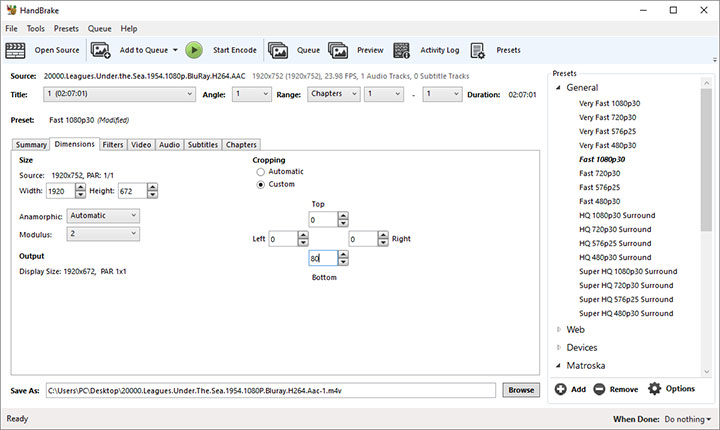This screenshot has width=720, height=430.
Task: Open the Queue stacked pictures icon
Action: coord(278,50)
